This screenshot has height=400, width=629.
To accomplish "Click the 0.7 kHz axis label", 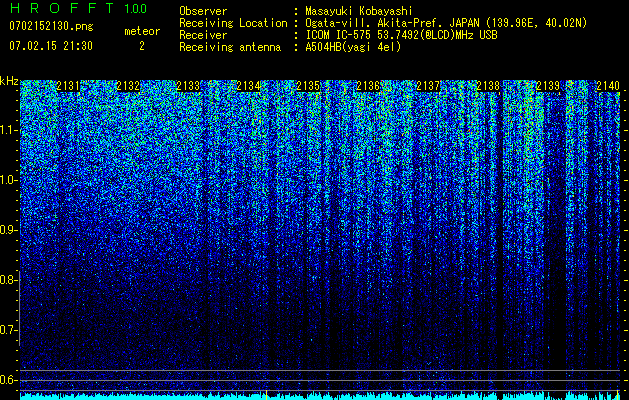I will [x=7, y=330].
